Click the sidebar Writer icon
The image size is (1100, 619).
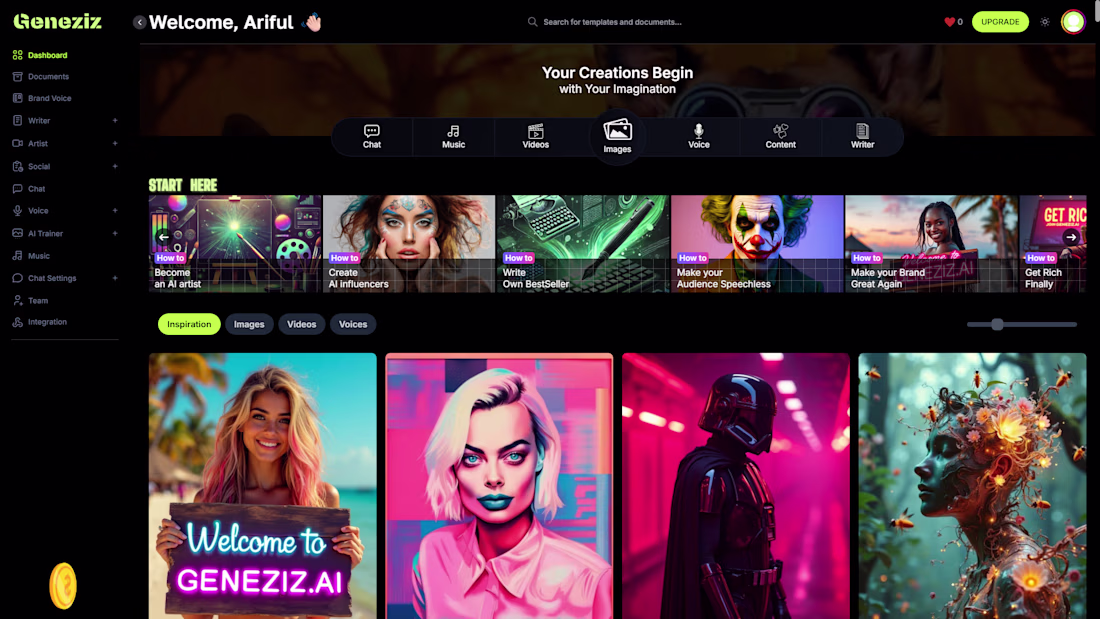point(18,121)
